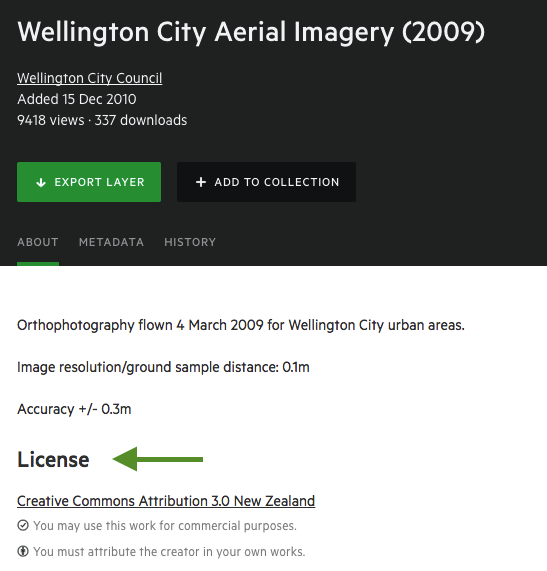Screen dimensions: 547x571
Task: Open the Wellington City Council link
Action: pyautogui.click(x=90, y=78)
